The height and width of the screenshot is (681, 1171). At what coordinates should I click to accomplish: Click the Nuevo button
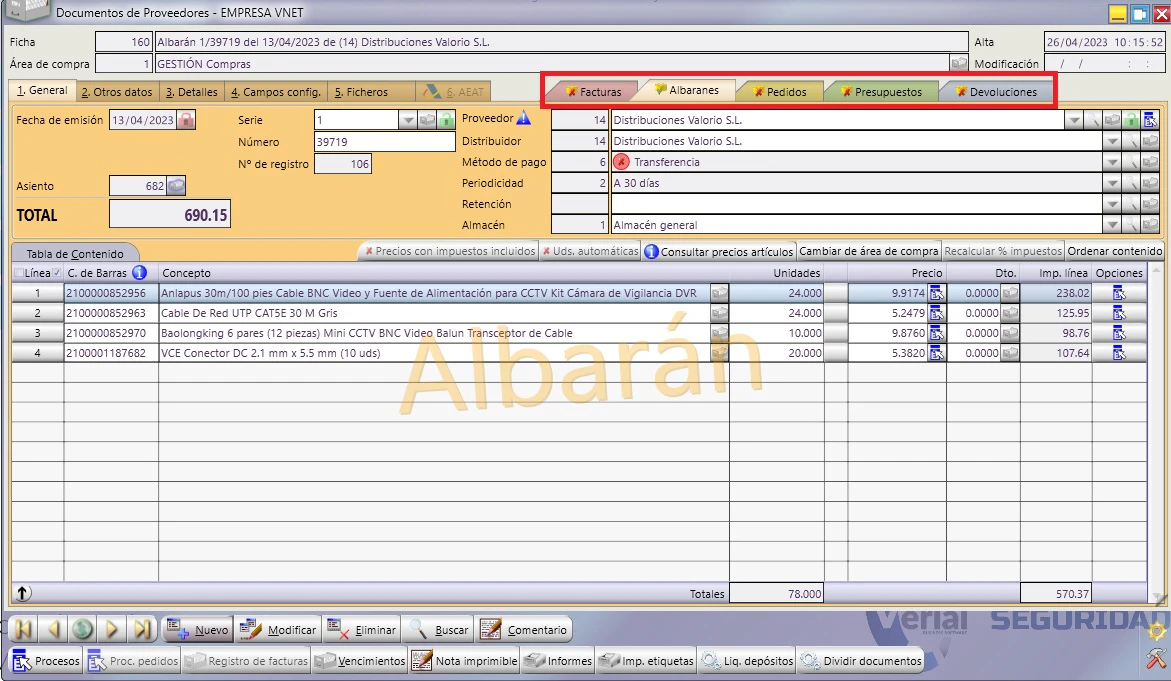(x=198, y=629)
